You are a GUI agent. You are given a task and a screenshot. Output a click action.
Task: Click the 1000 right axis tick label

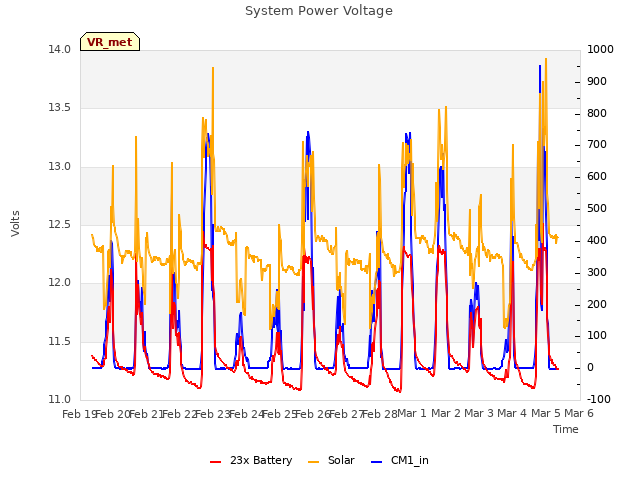(x=600, y=49)
